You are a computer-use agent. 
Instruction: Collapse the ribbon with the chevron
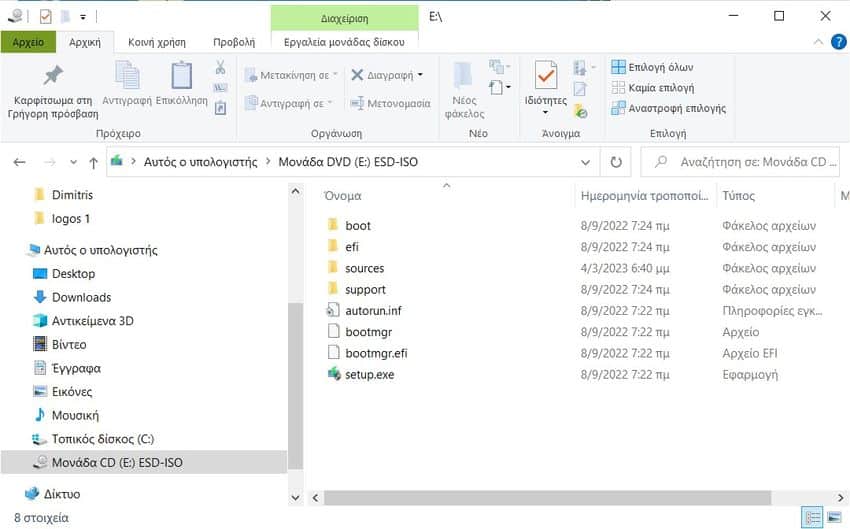click(818, 42)
